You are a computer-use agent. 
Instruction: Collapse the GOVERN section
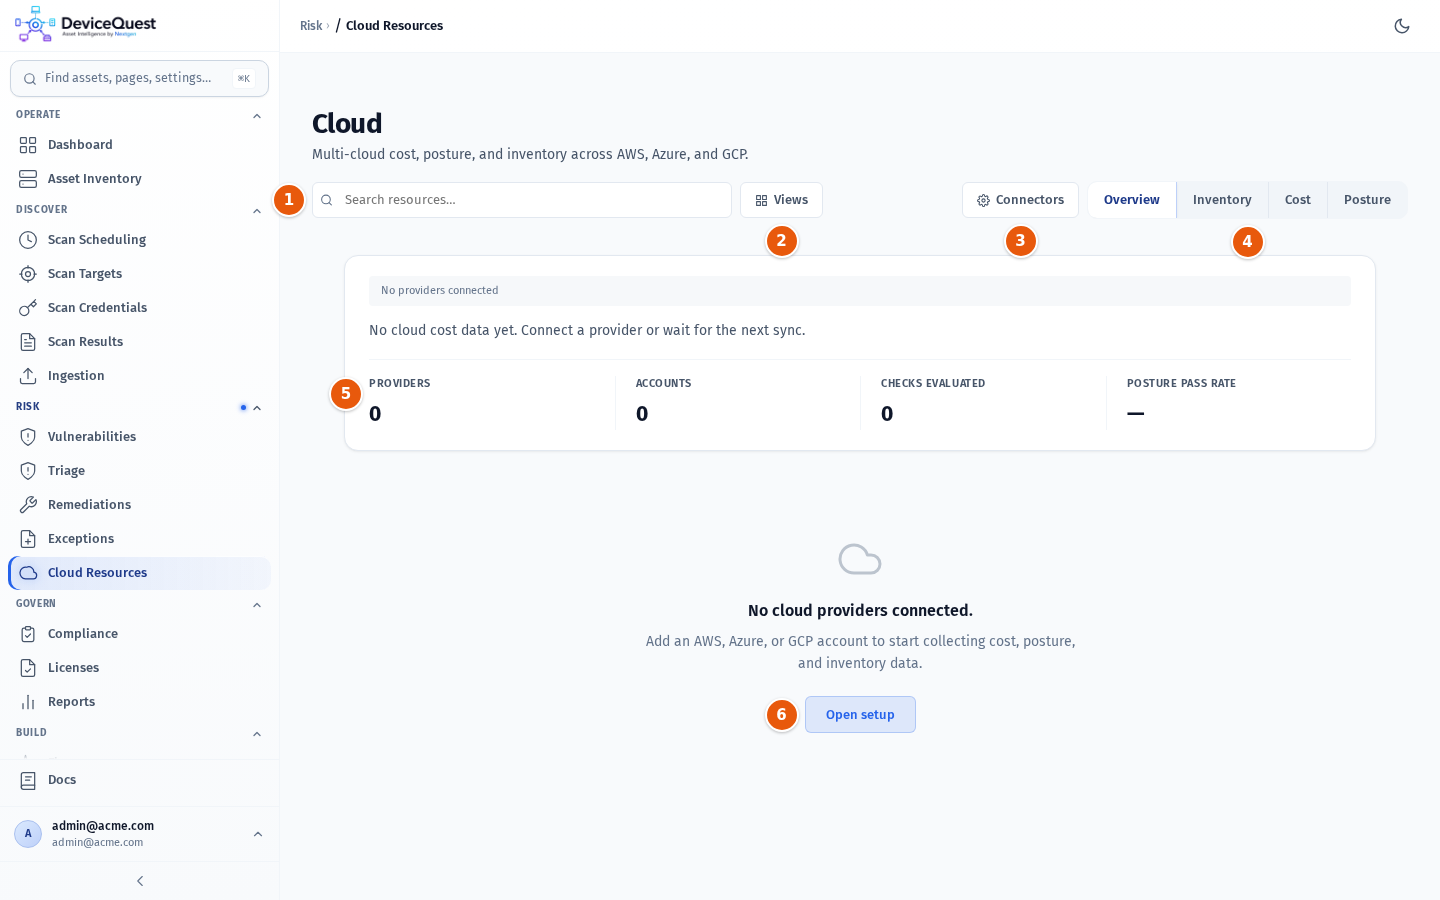[x=257, y=605]
